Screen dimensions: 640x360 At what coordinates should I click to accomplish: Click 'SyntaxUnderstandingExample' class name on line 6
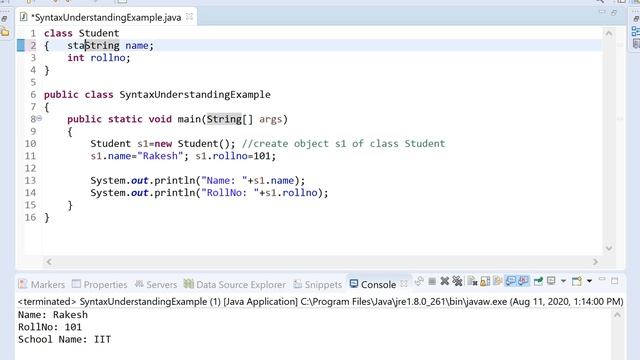[x=195, y=94]
